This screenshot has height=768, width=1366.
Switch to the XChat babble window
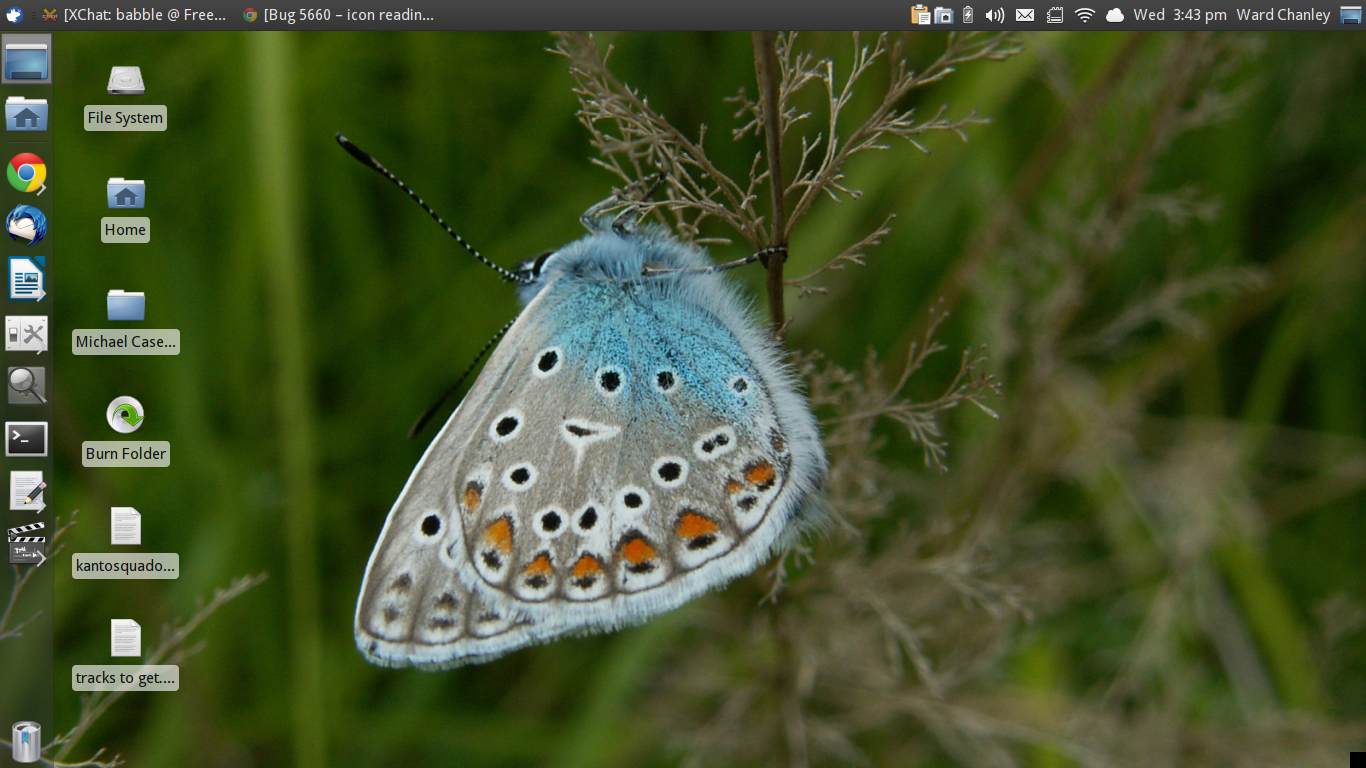135,15
